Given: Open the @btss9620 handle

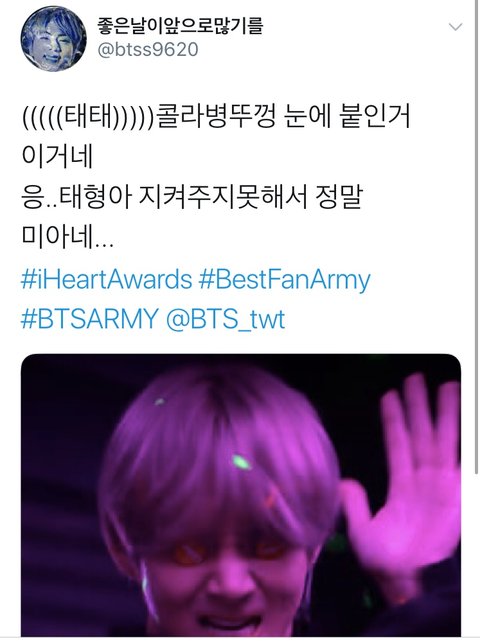Looking at the screenshot, I should [x=148, y=50].
